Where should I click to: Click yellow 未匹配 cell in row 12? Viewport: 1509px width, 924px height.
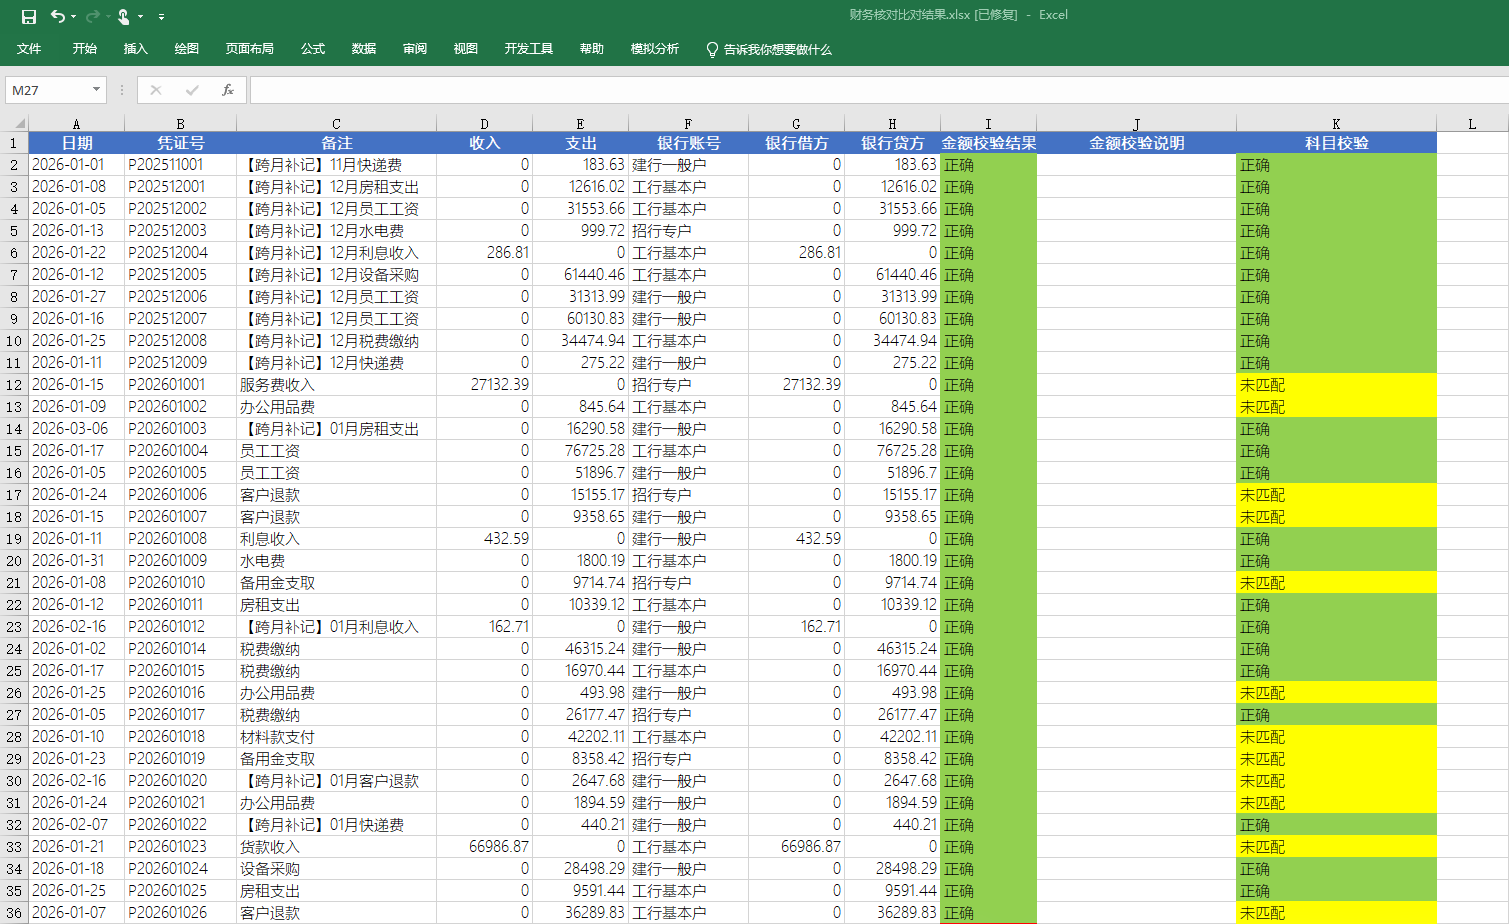point(1336,385)
